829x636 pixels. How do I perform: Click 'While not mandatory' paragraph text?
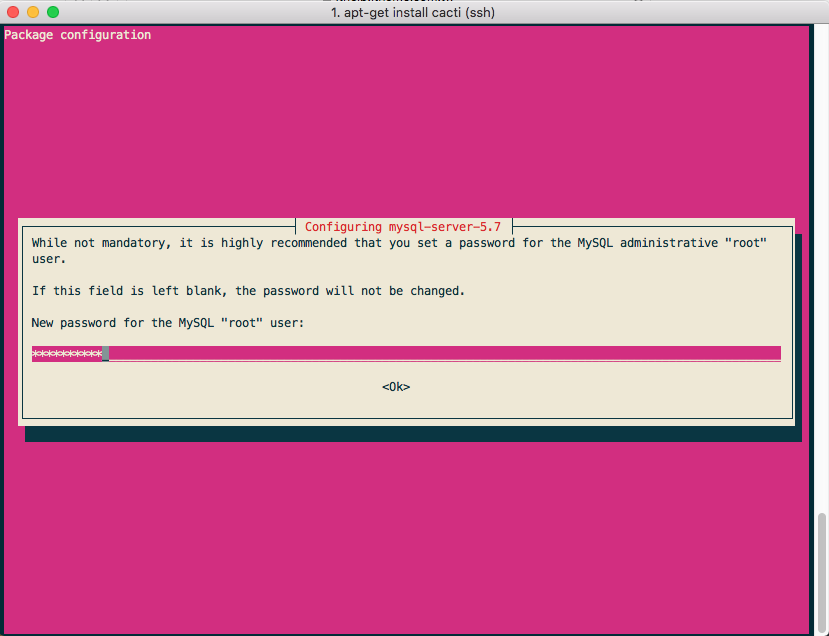click(x=399, y=251)
